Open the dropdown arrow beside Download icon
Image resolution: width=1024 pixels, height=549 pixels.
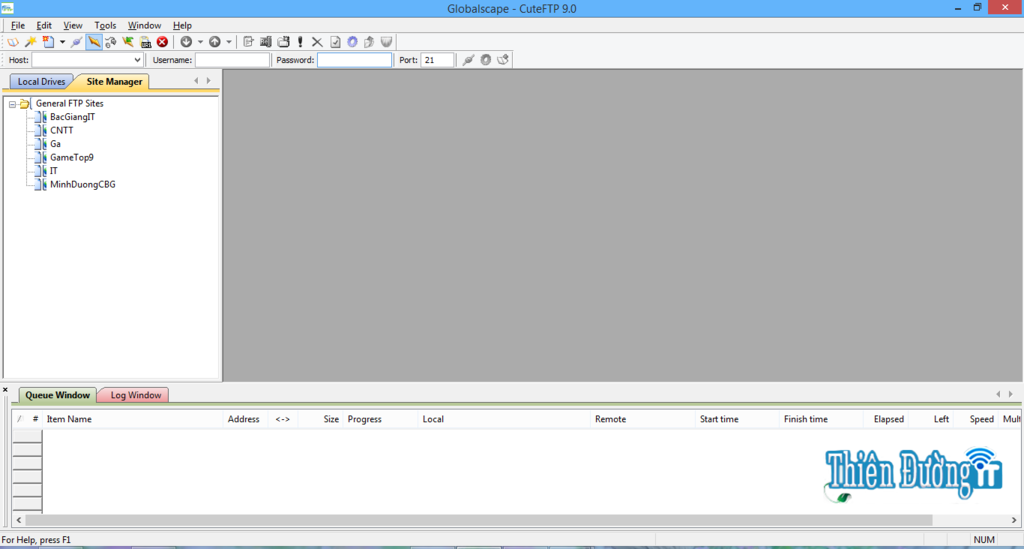click(x=200, y=42)
